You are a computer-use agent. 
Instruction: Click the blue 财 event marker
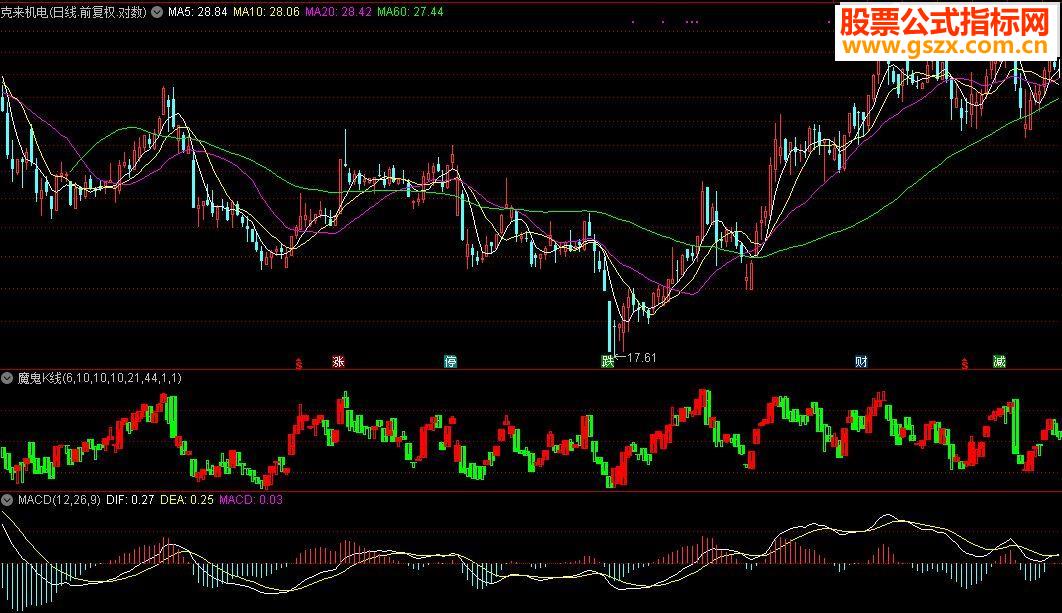[x=861, y=362]
